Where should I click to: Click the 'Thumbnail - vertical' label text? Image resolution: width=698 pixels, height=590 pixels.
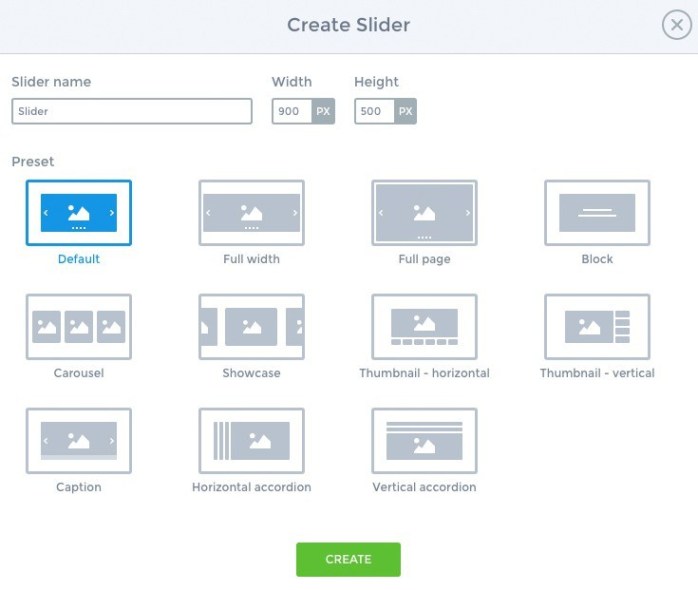pyautogui.click(x=597, y=373)
